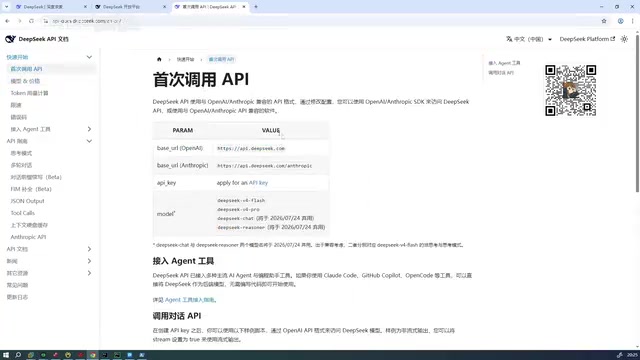Toggle dark mode with sun icon
The image size is (640, 360).
pos(624,39)
